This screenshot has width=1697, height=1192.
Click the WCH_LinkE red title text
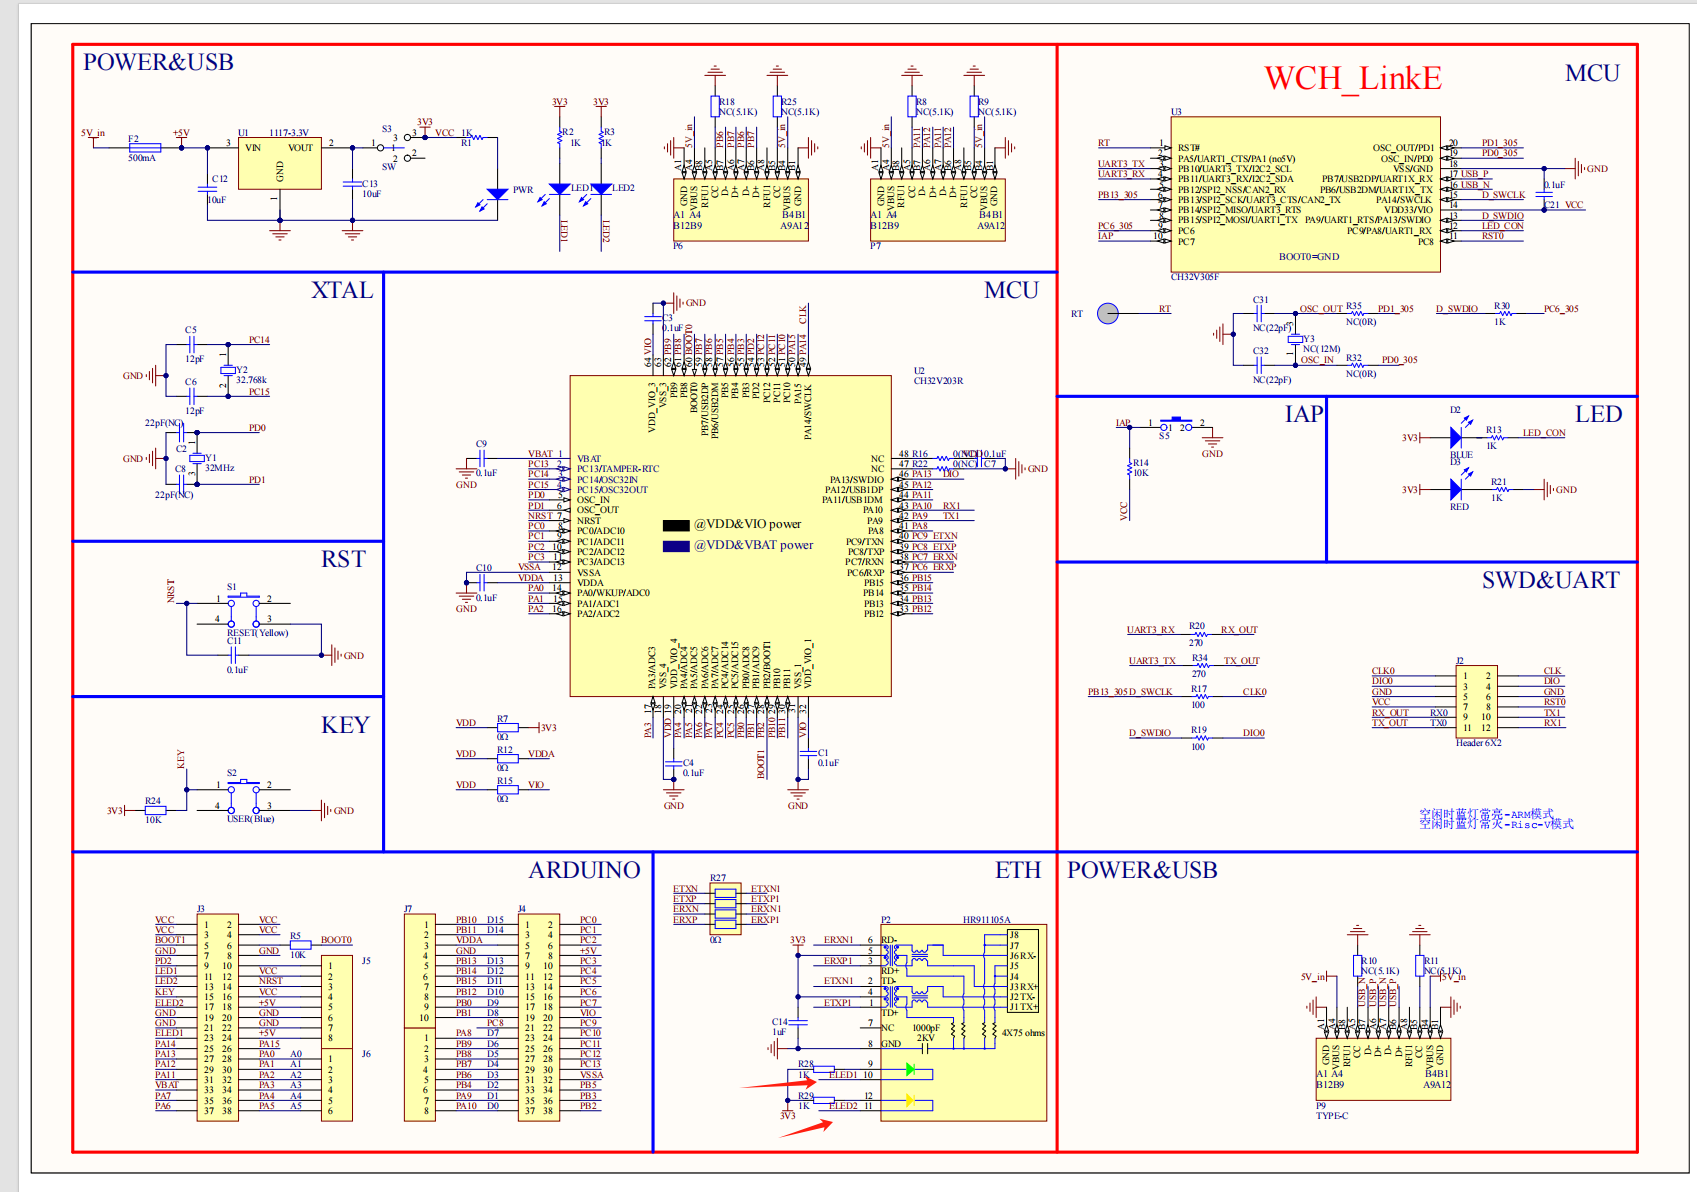(1353, 78)
